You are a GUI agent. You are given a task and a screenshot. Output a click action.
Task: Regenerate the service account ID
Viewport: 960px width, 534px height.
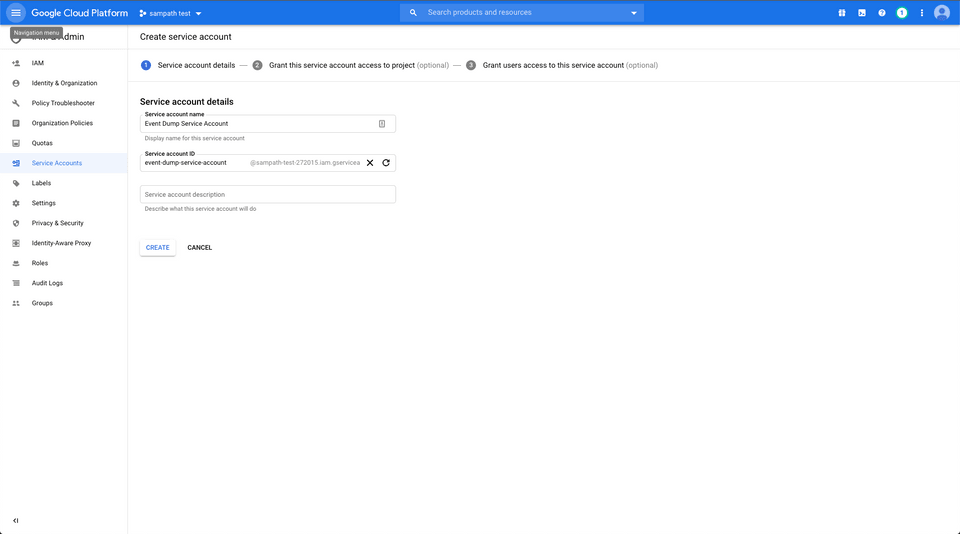[x=386, y=163]
